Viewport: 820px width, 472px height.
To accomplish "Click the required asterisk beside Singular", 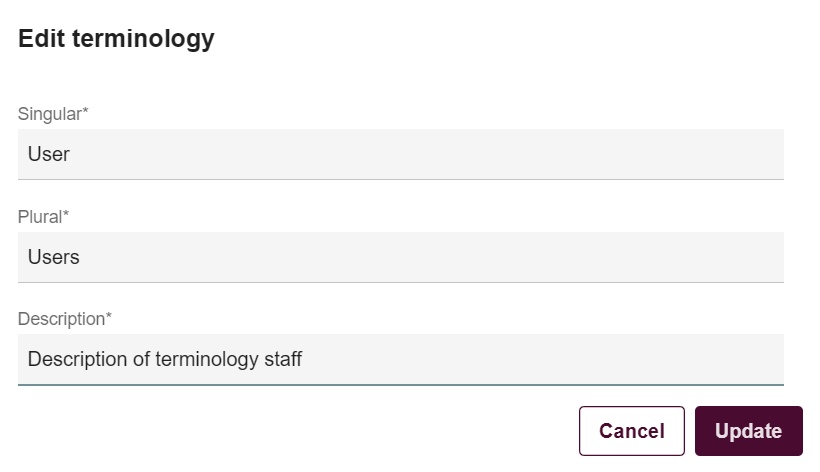I will tap(85, 112).
